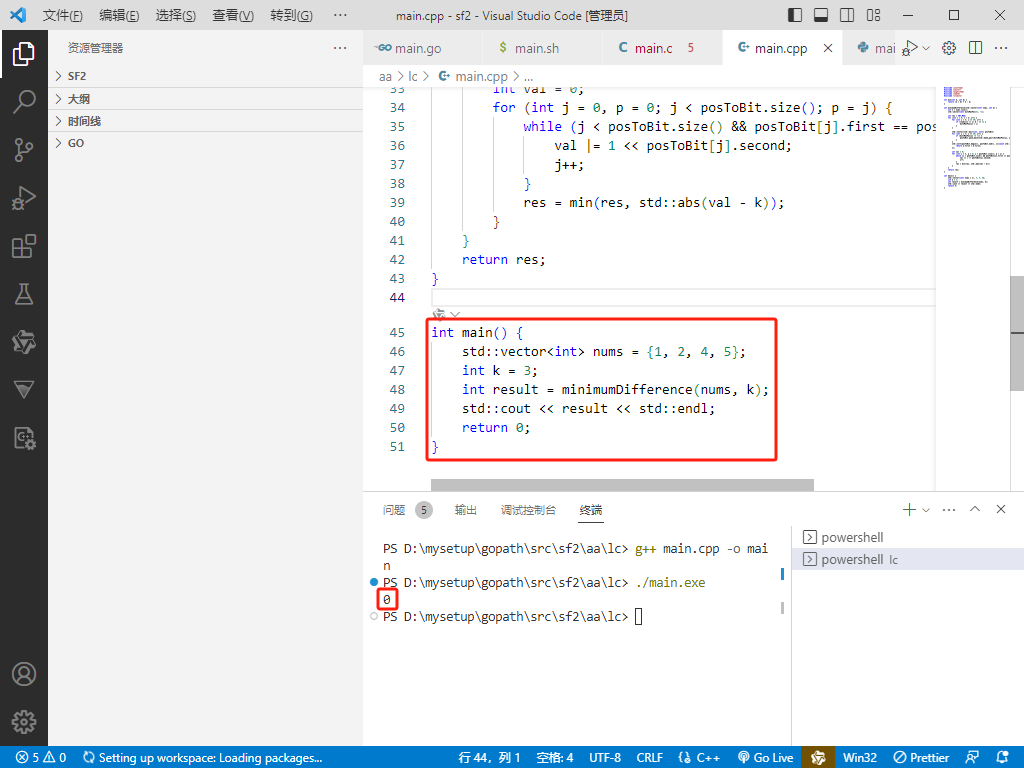Open Customize Layout icon
The width and height of the screenshot is (1024, 768).
873,15
